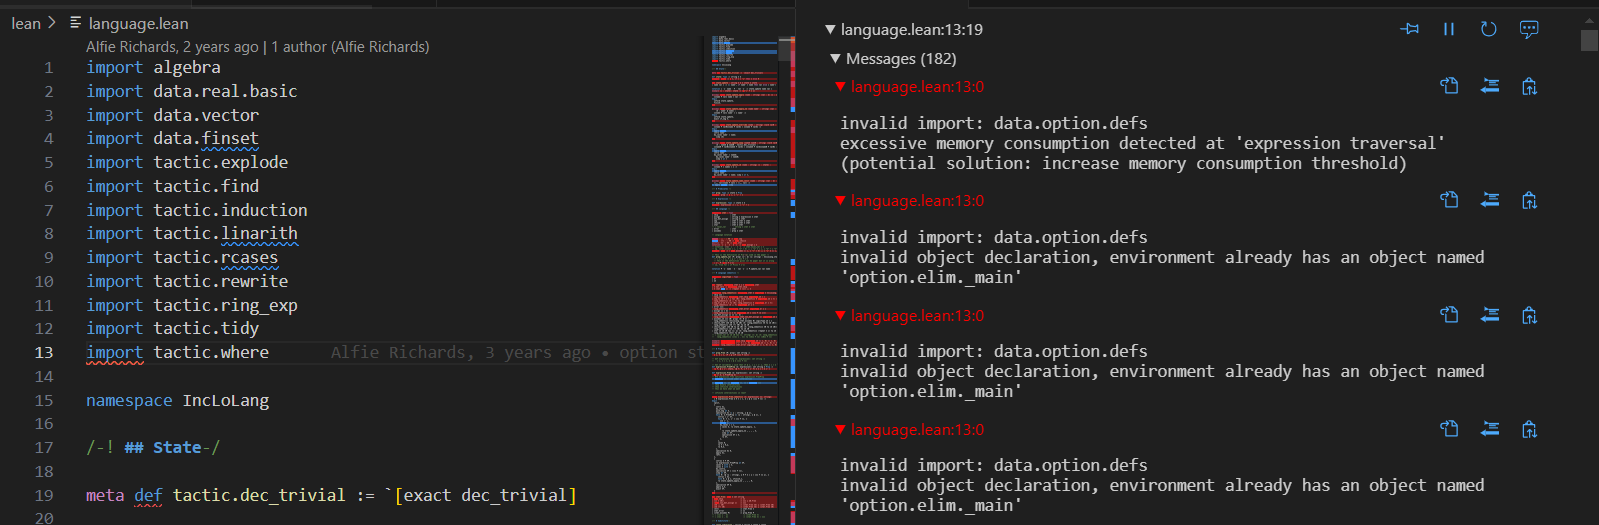This screenshot has width=1599, height=525.
Task: Click indent-lines icon on the first error message
Action: point(1489,86)
